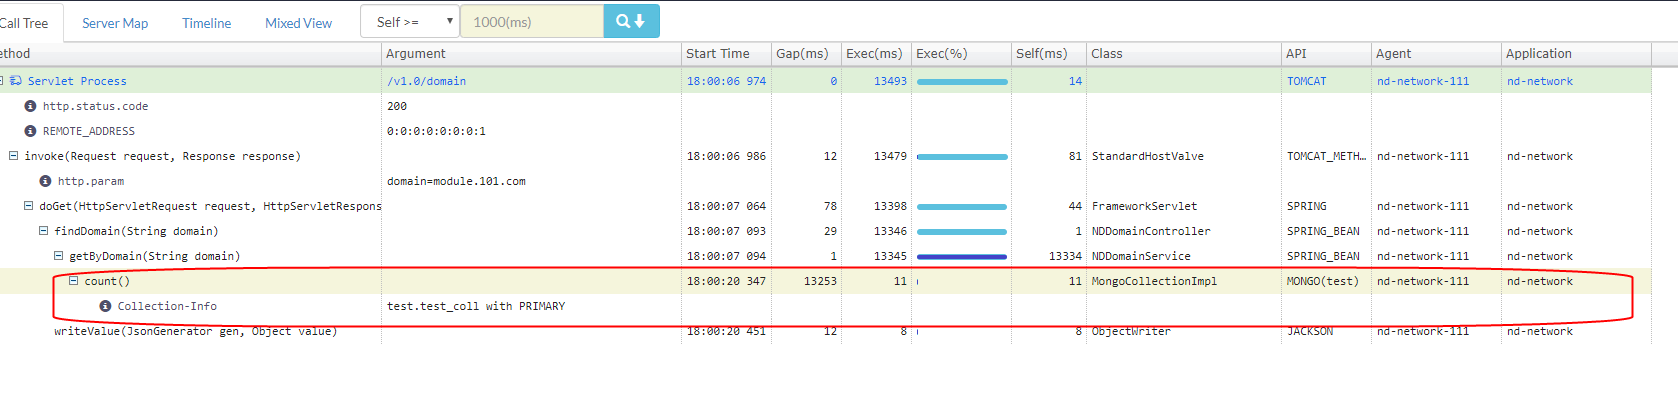The height and width of the screenshot is (405, 1678).
Task: Select the writeValue(JsonGenerator gen) row
Action: click(825, 331)
